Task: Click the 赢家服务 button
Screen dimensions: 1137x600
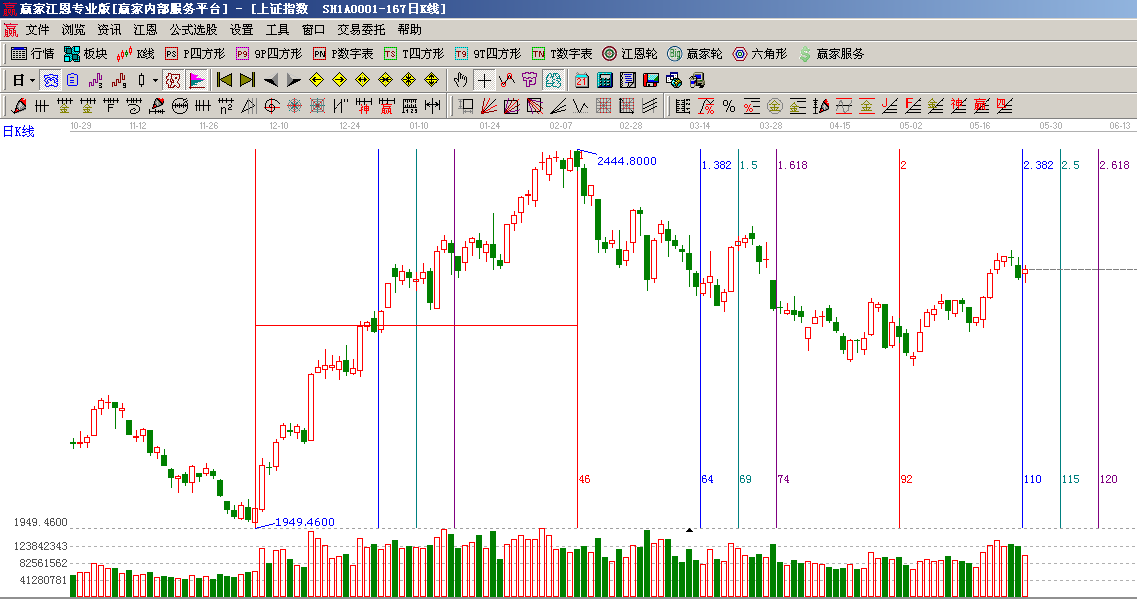Action: 830,54
